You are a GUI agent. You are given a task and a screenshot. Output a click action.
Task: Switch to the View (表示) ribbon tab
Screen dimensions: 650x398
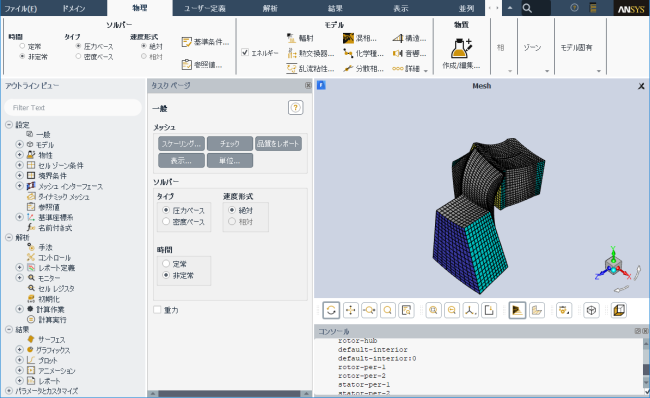coord(400,8)
